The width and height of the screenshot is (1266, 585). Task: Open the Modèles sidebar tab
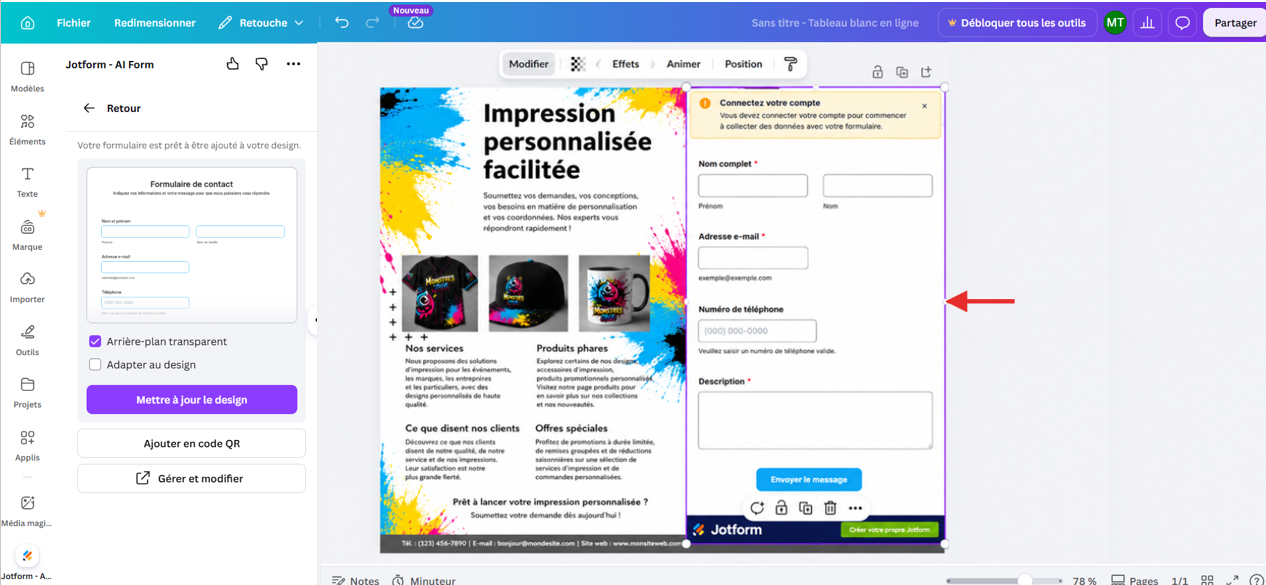27,76
